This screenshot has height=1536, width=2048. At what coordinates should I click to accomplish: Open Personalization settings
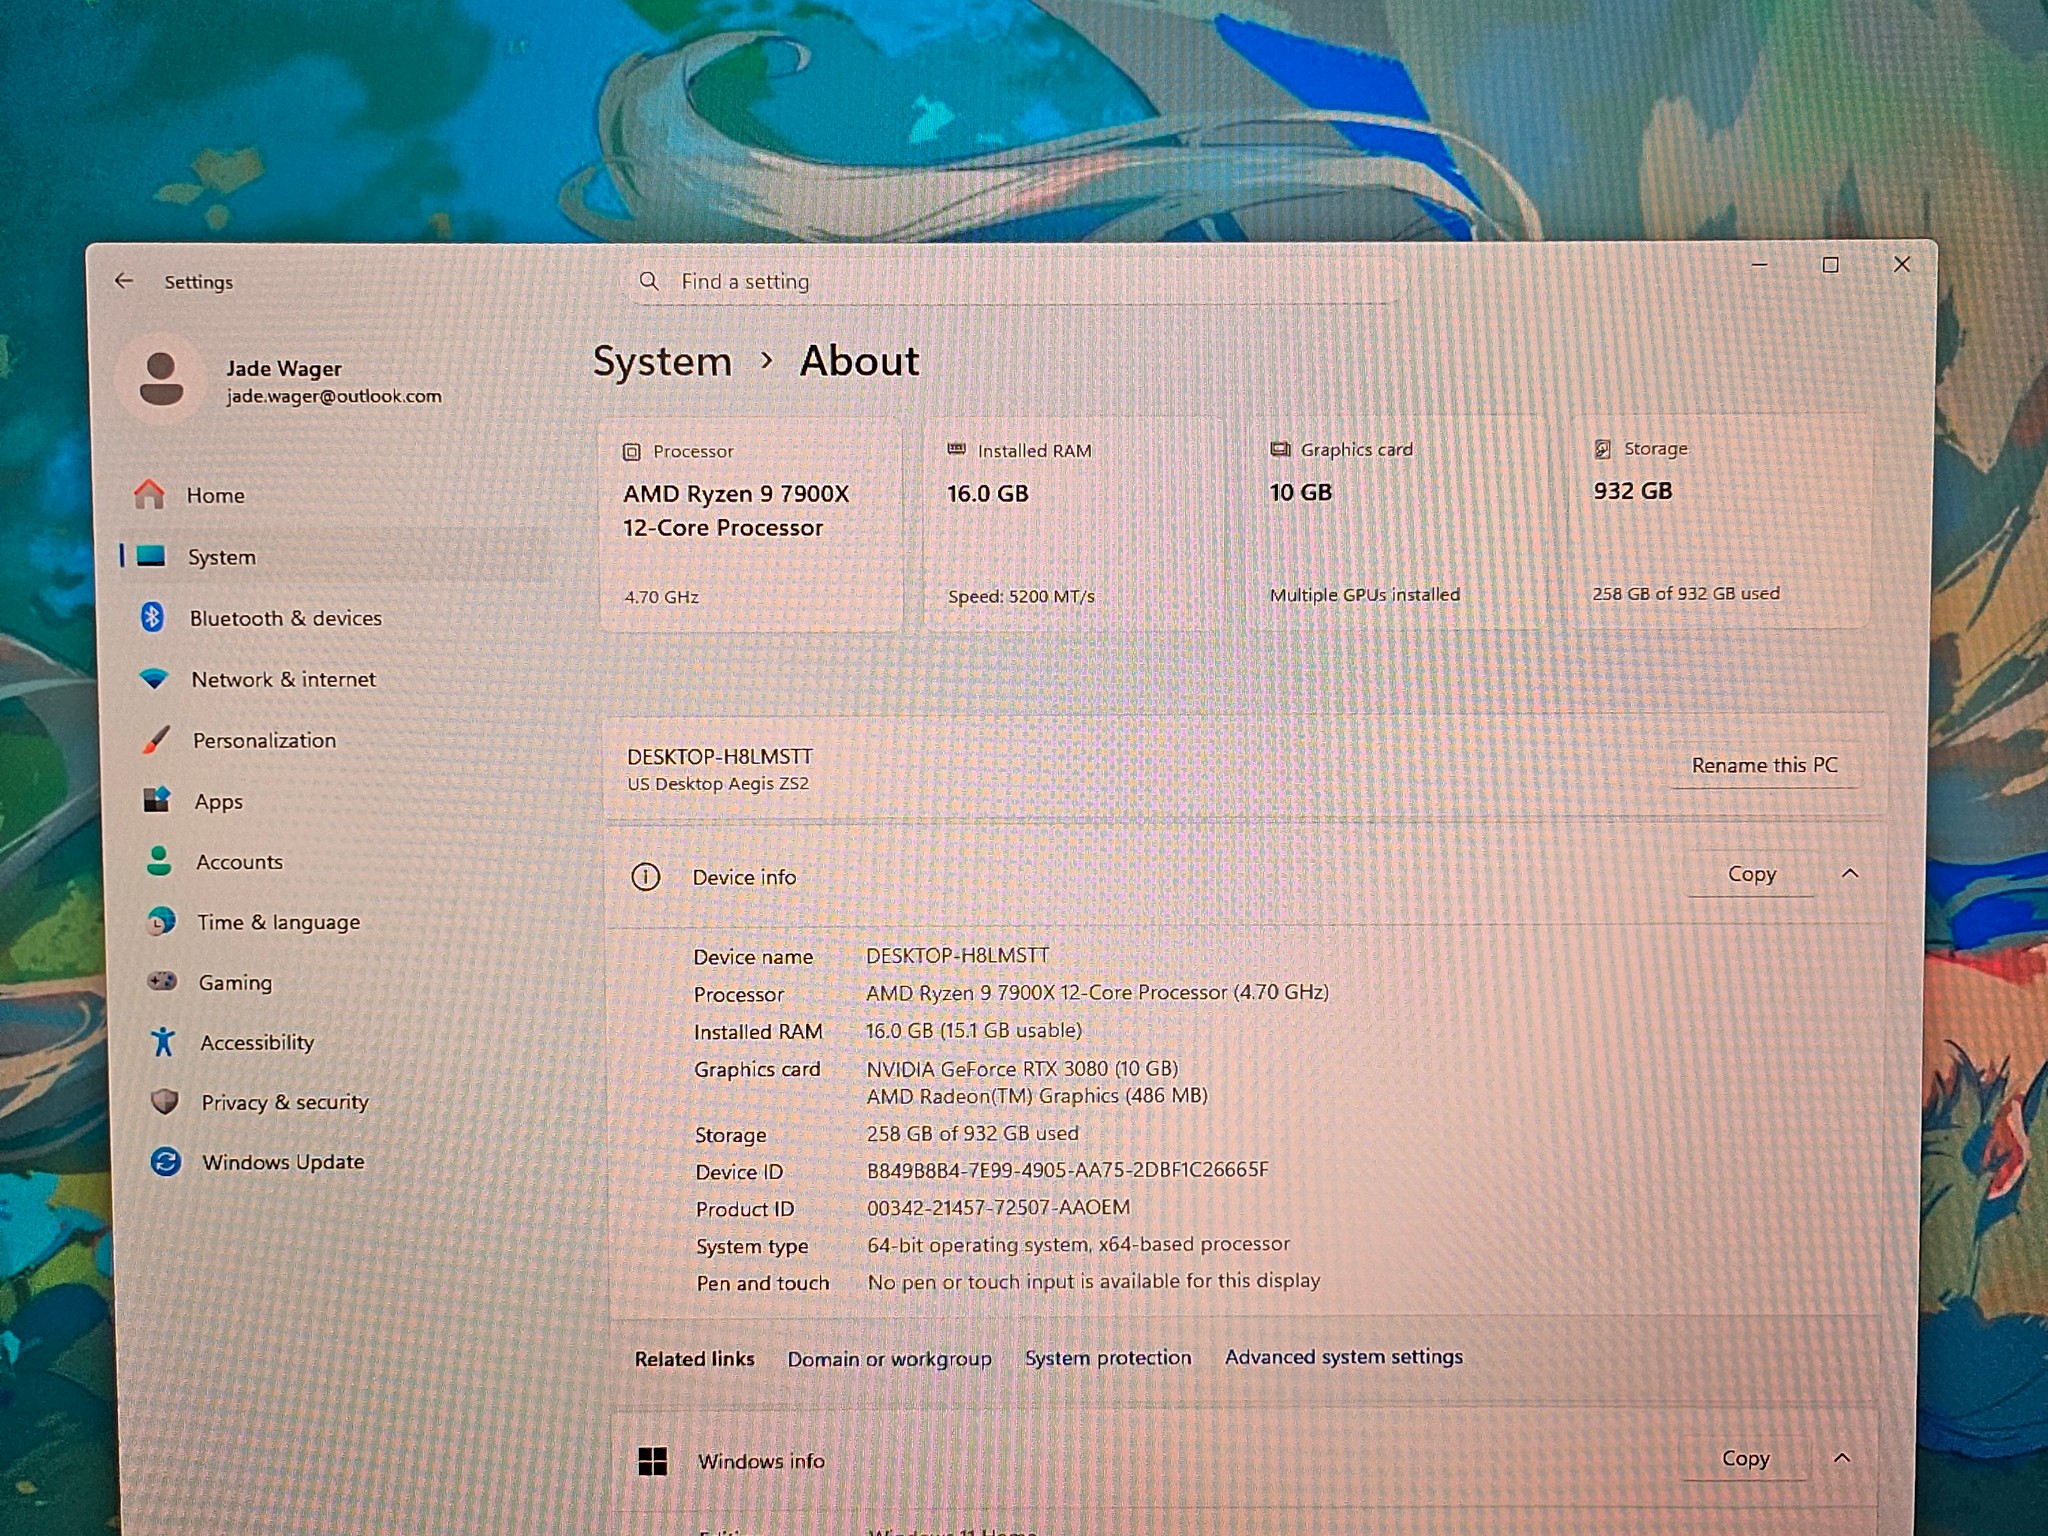(340, 740)
